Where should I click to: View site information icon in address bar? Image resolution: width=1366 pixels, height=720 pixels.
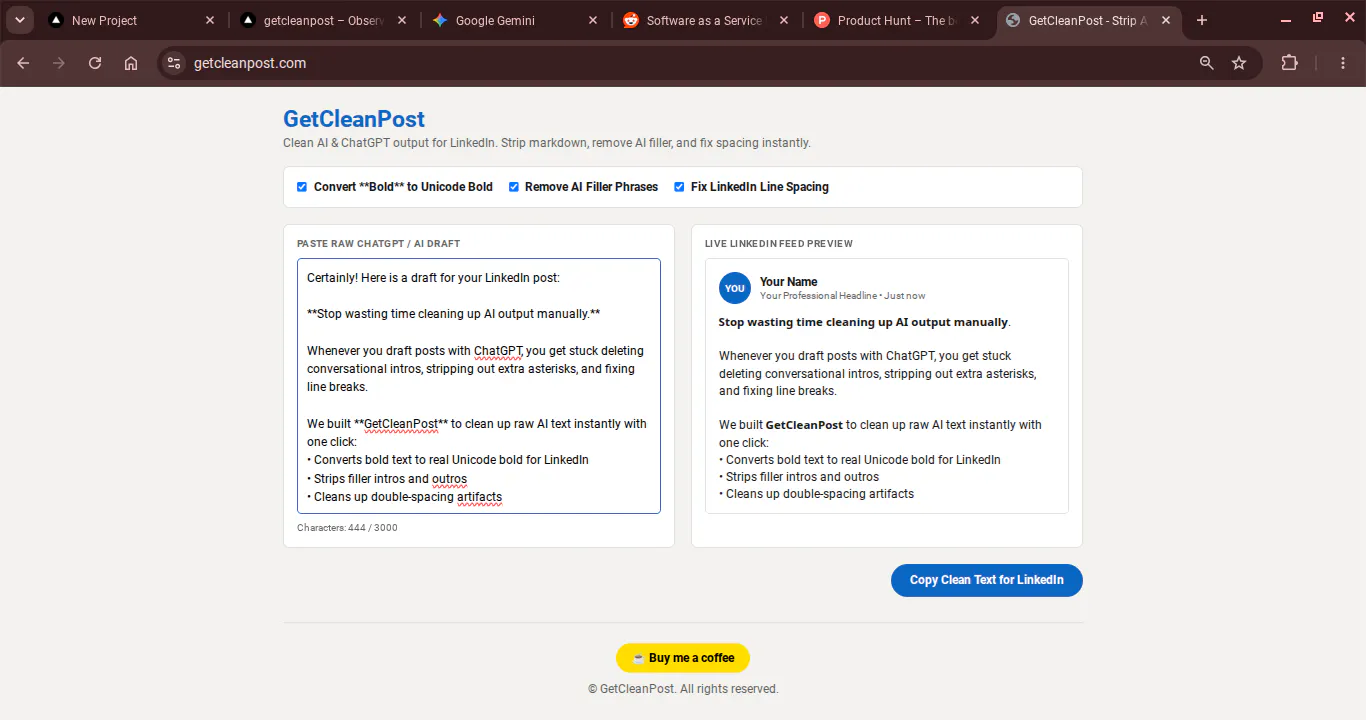174,63
